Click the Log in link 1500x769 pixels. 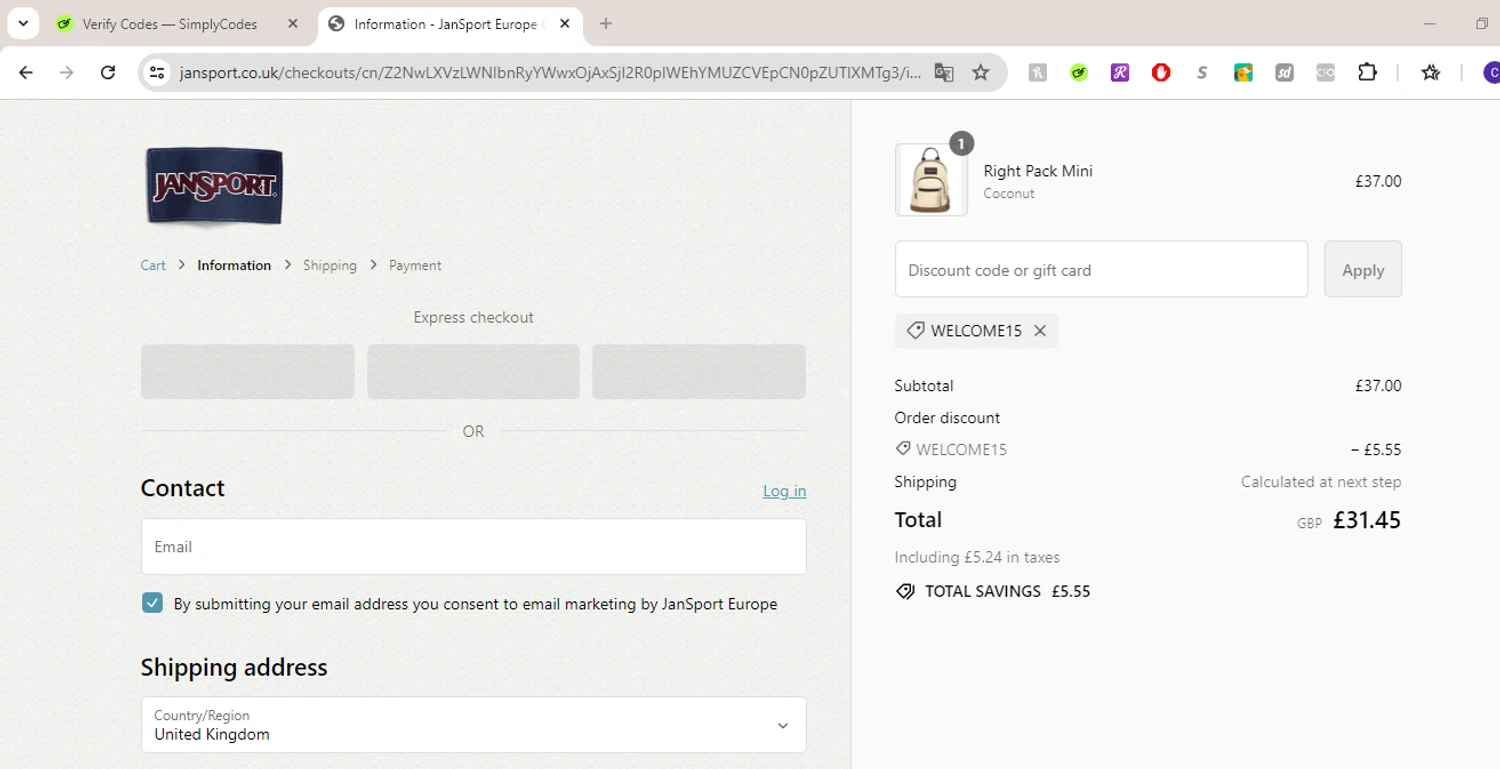(x=784, y=491)
